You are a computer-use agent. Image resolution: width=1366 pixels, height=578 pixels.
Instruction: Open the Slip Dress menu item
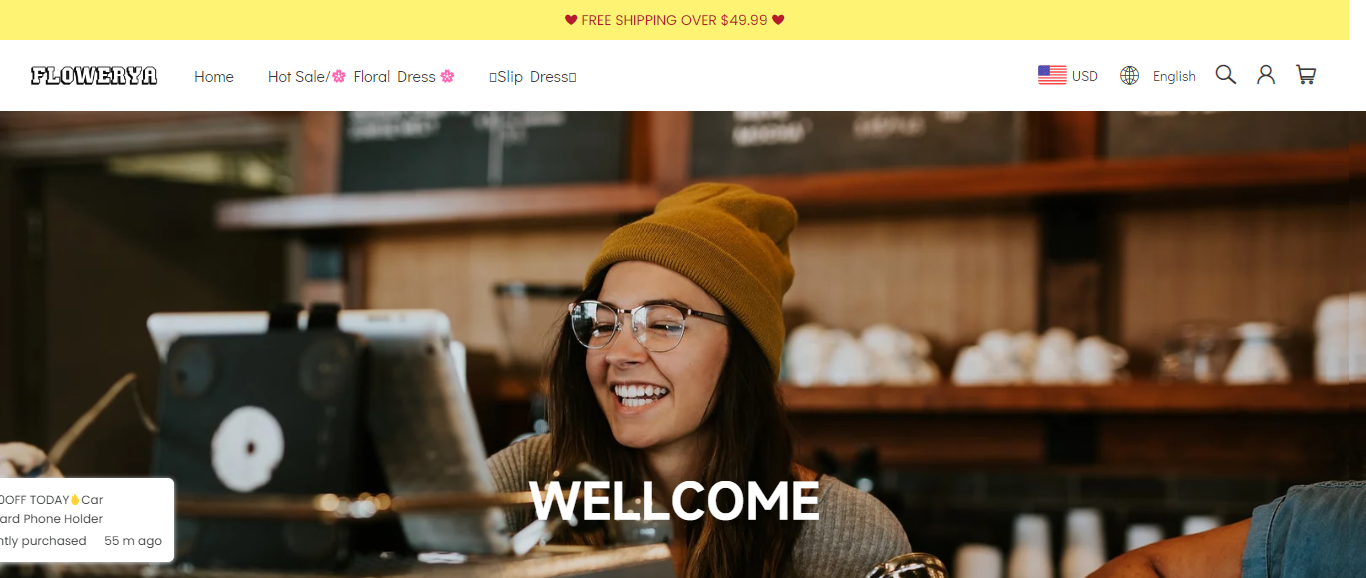(533, 77)
